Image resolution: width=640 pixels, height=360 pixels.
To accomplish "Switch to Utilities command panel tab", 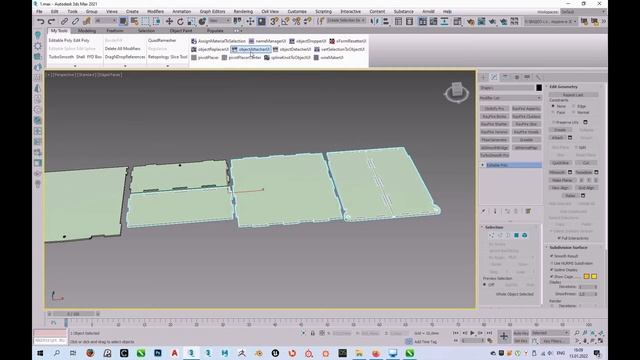I will click(538, 77).
